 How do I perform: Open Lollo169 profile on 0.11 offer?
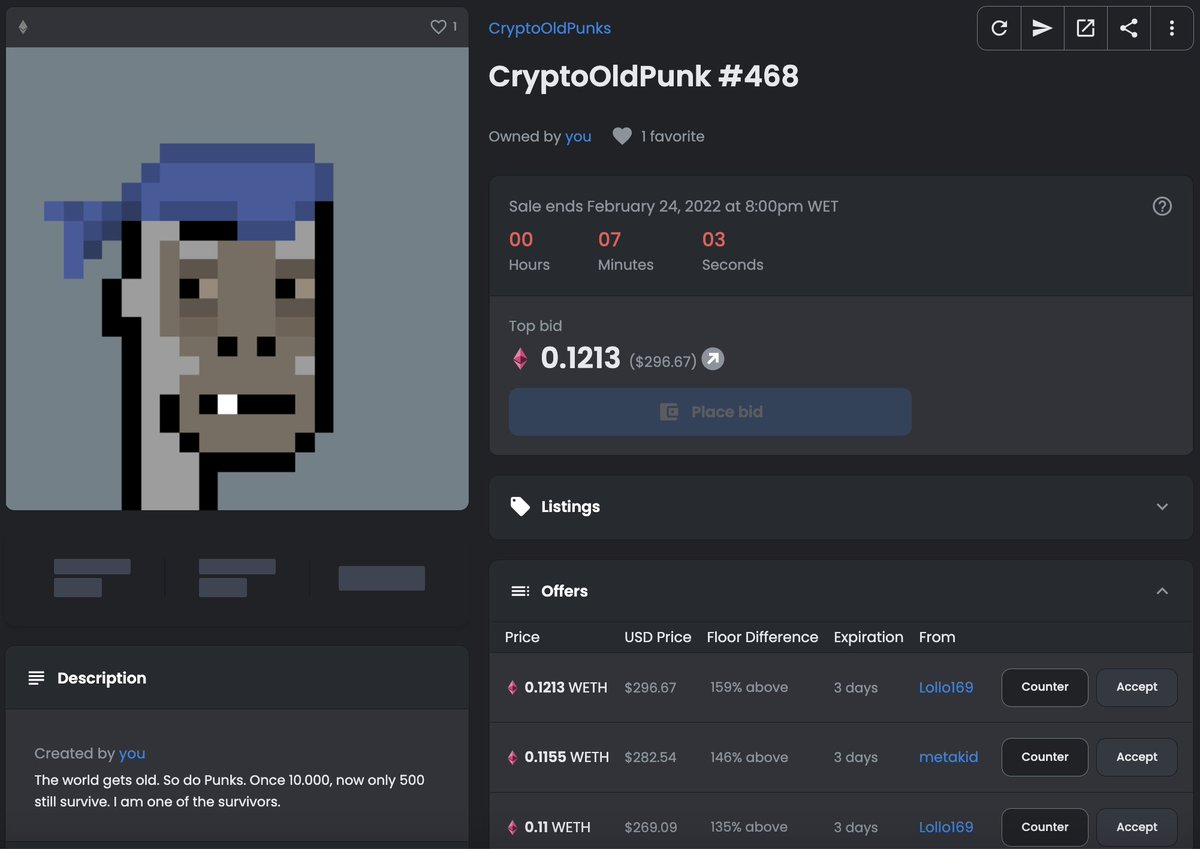tap(946, 827)
